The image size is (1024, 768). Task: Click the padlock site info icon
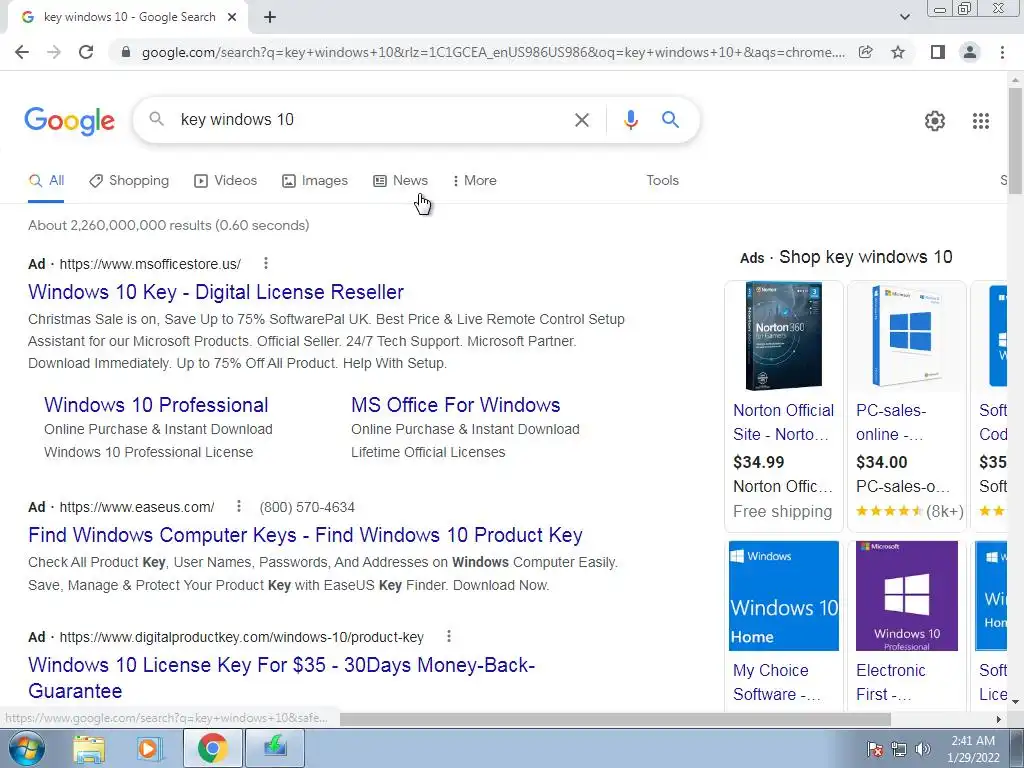pyautogui.click(x=127, y=52)
